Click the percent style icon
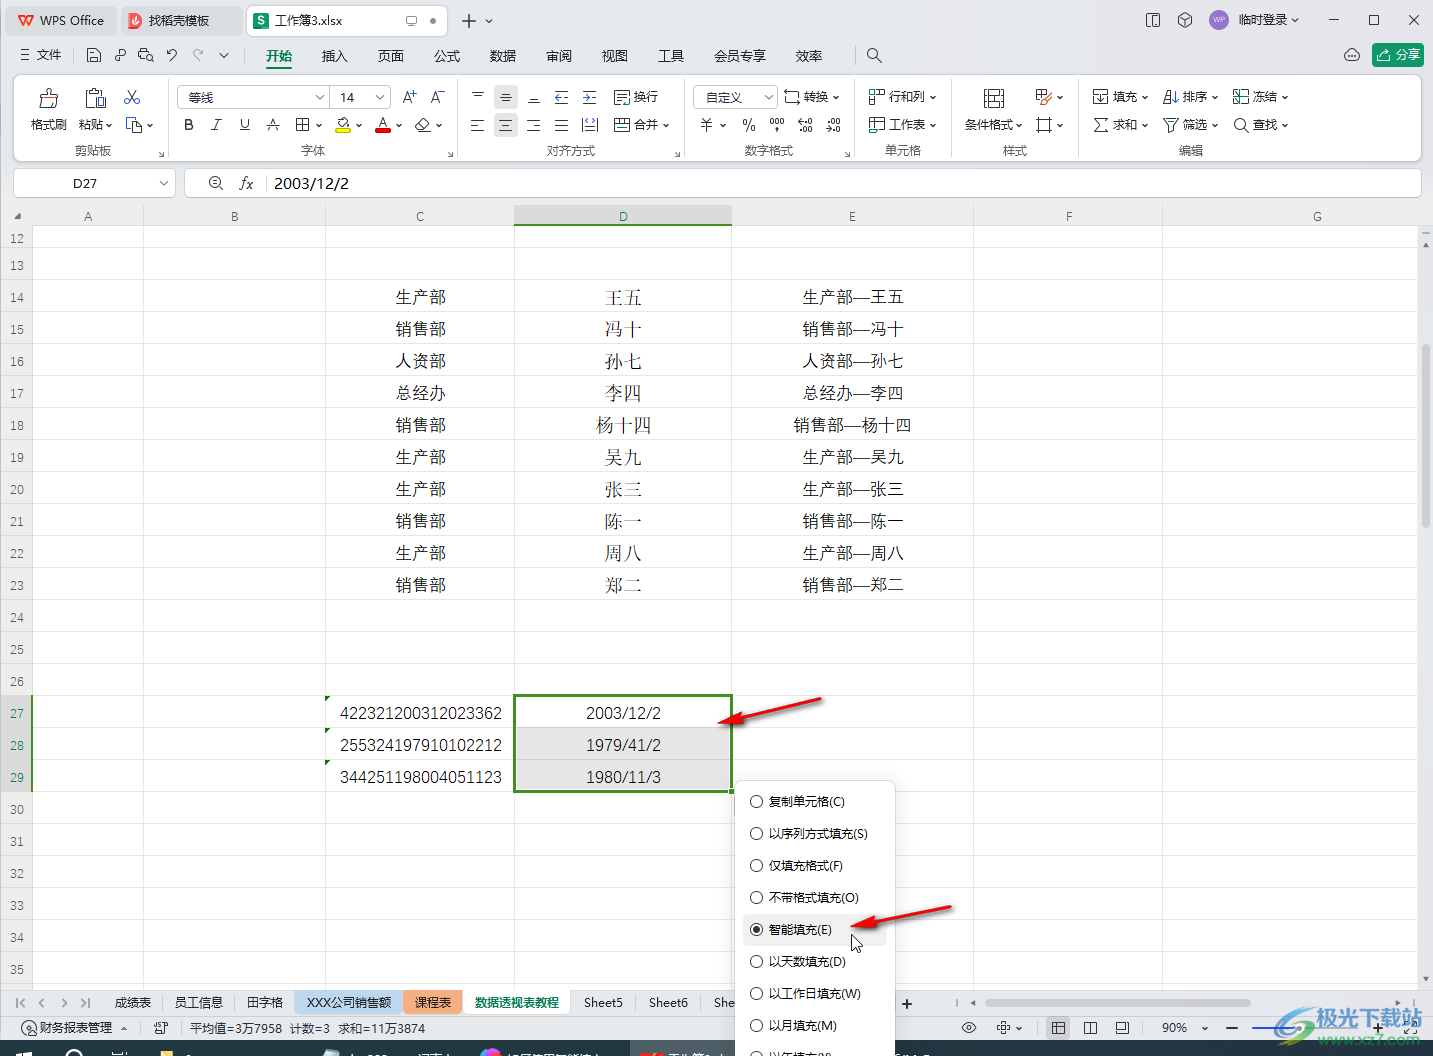Viewport: 1433px width, 1056px height. click(x=749, y=125)
